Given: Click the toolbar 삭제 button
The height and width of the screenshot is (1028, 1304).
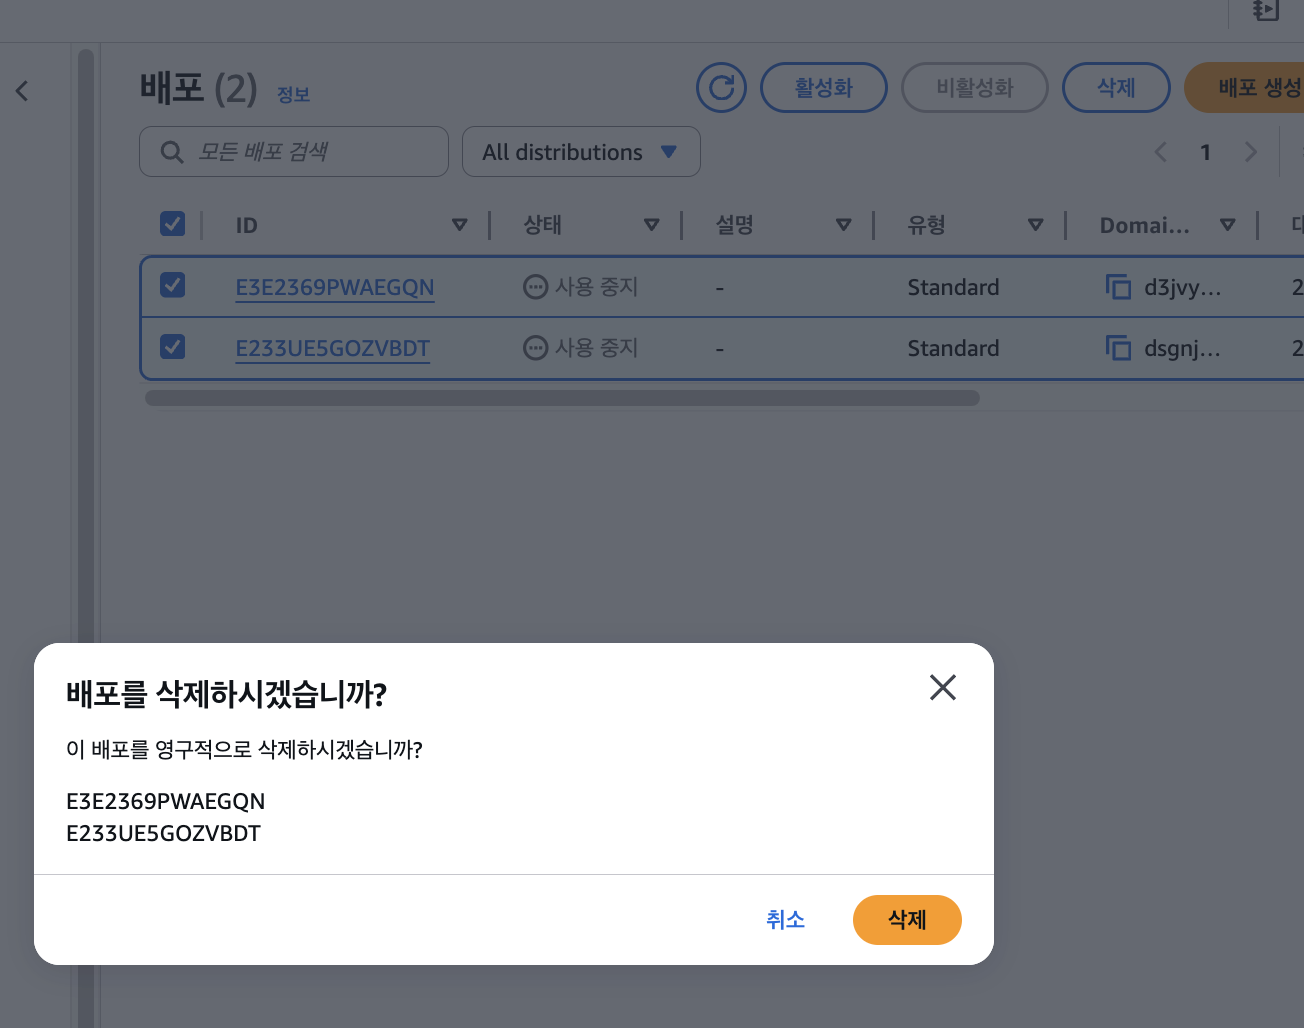Looking at the screenshot, I should point(1116,88).
